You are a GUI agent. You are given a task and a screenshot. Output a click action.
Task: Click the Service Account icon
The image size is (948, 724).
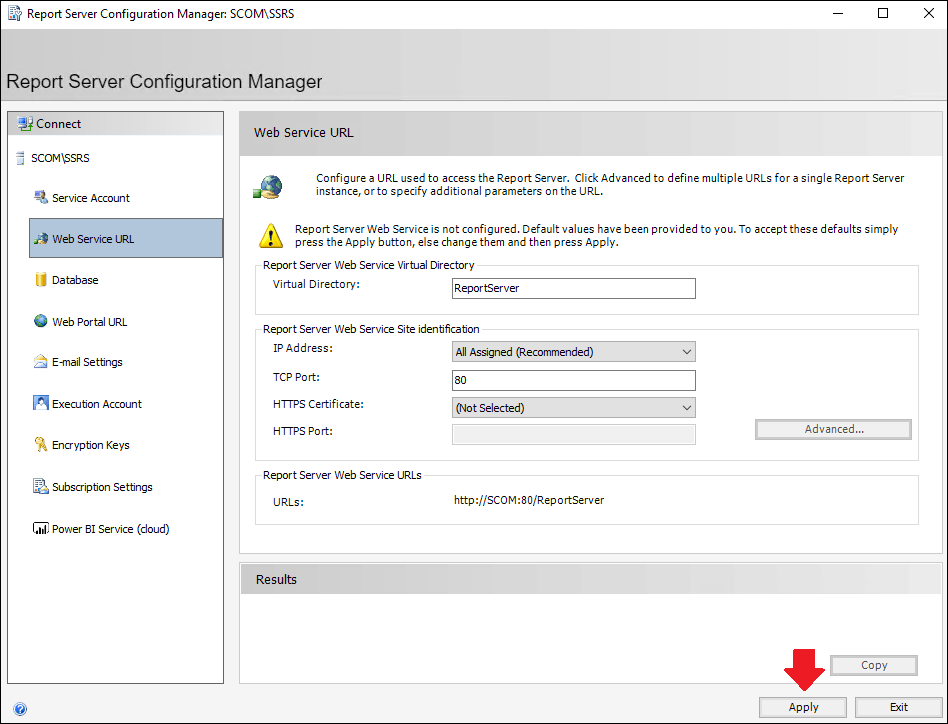click(41, 197)
